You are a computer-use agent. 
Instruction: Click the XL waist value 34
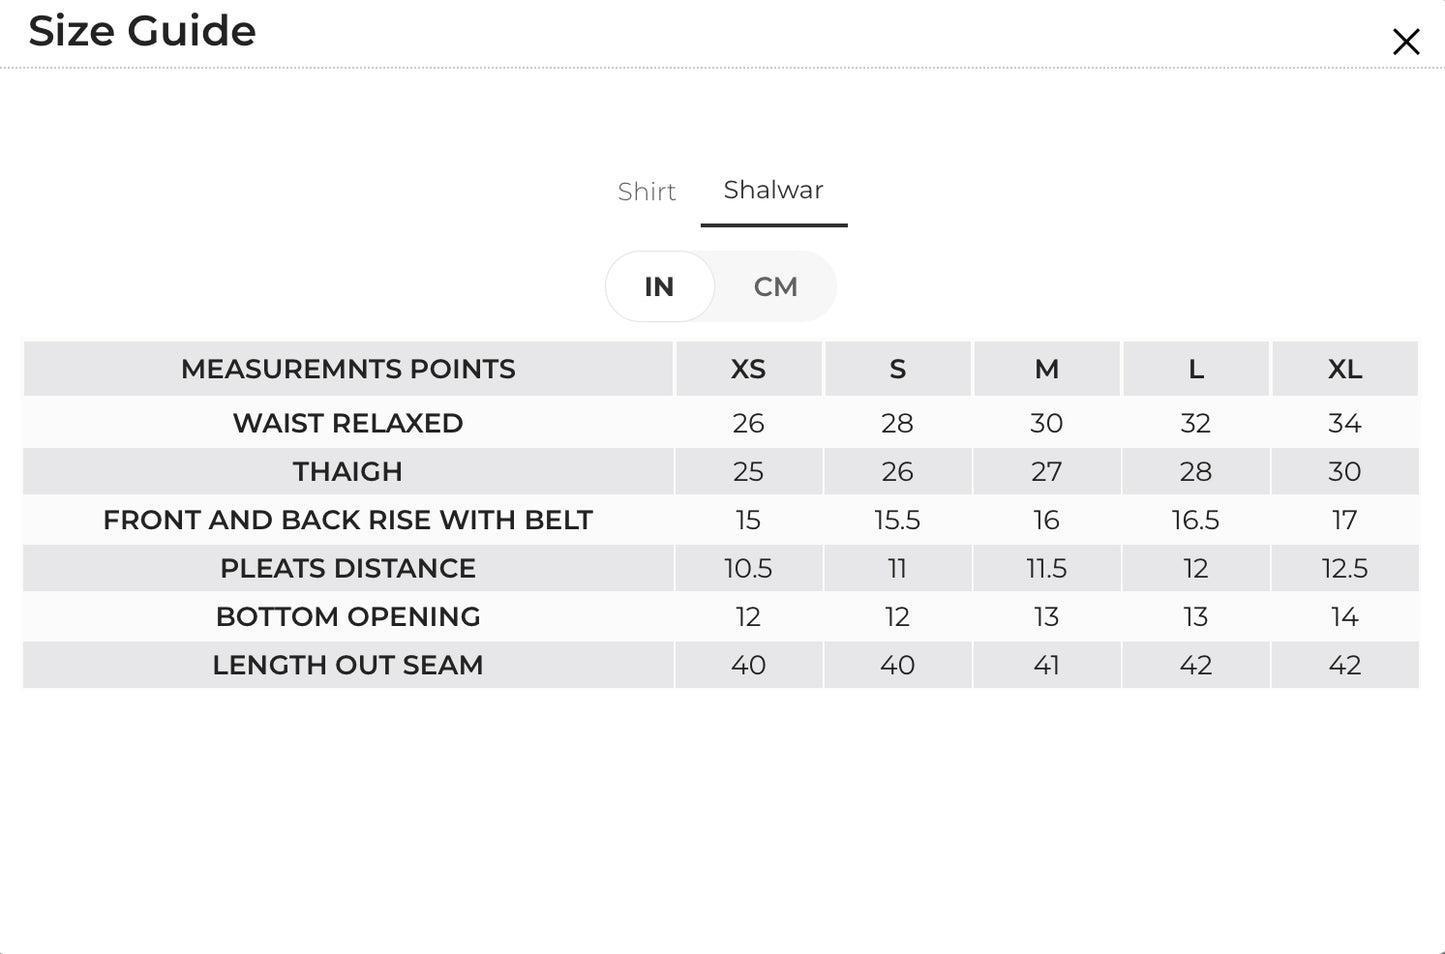pyautogui.click(x=1345, y=423)
